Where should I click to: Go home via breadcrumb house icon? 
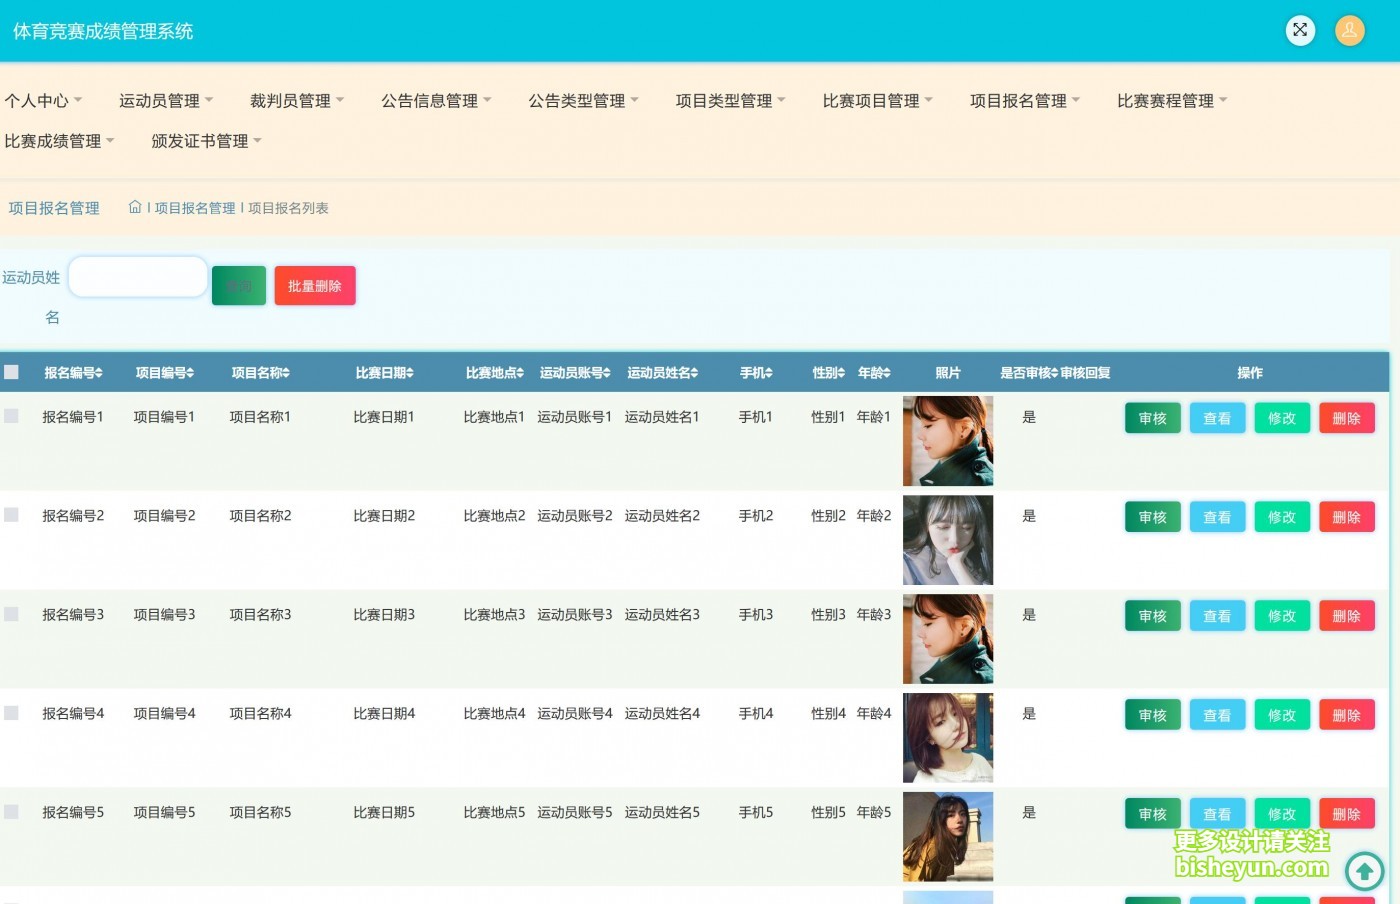pos(135,207)
